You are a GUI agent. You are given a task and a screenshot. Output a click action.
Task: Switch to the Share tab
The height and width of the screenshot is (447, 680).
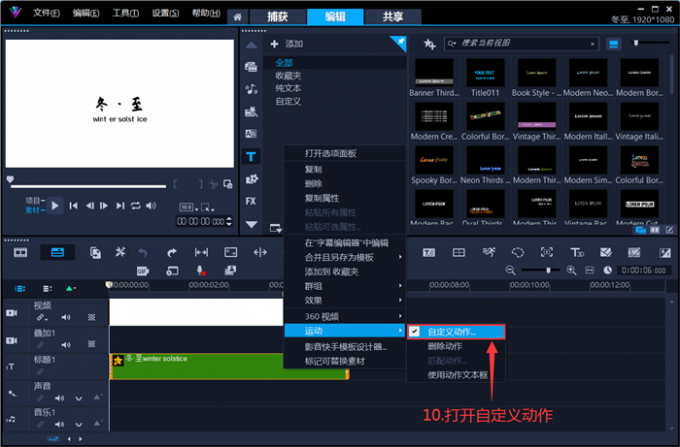pyautogui.click(x=393, y=17)
